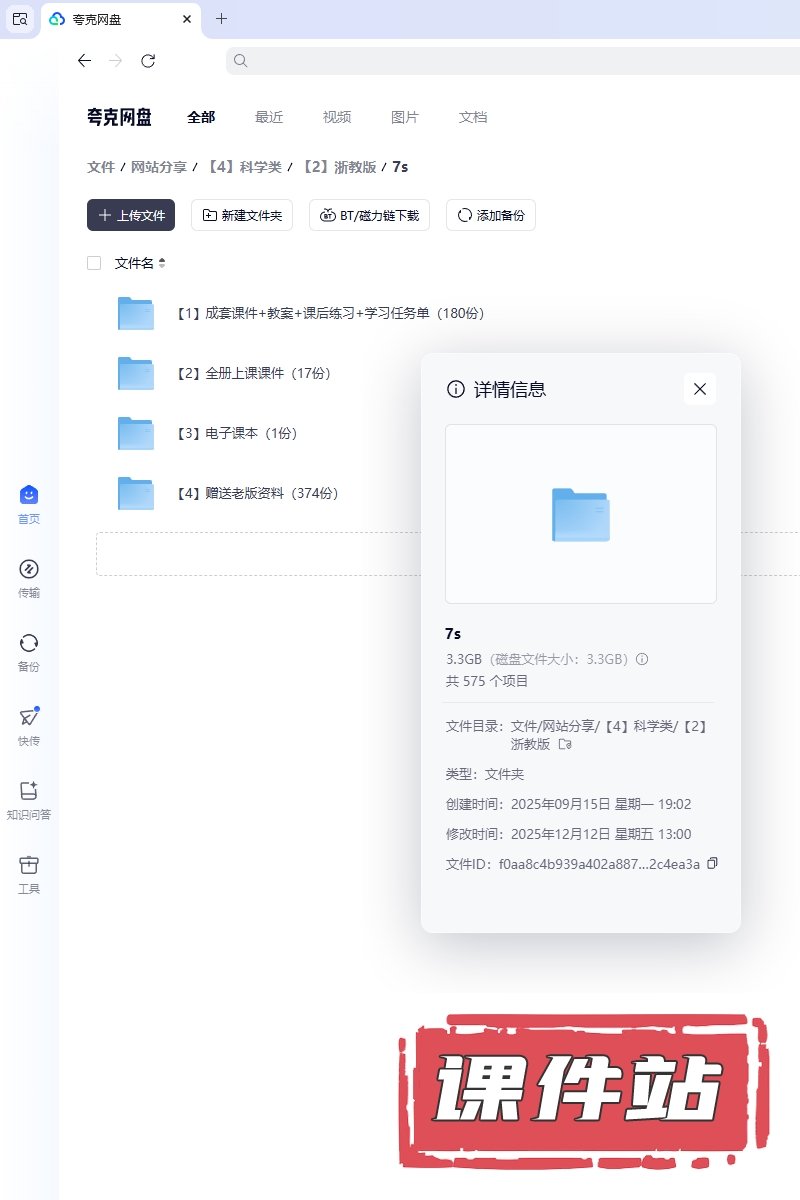Viewport: 800px width, 1200px height.
Task: Toggle the select-all checkbox beside 文件名
Action: point(94,263)
